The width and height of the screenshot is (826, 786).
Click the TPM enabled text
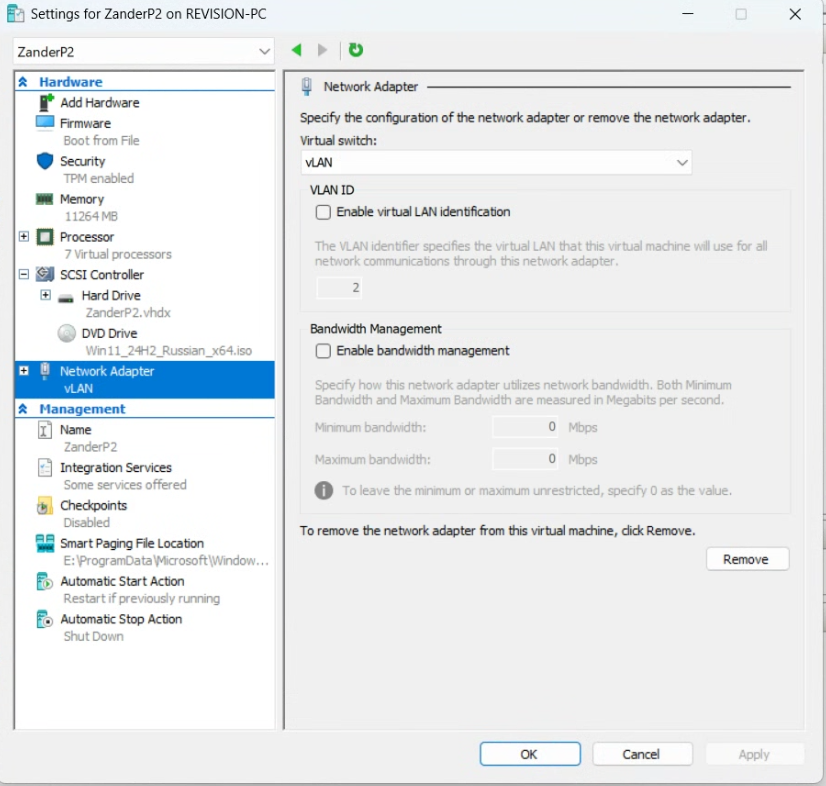click(x=99, y=179)
